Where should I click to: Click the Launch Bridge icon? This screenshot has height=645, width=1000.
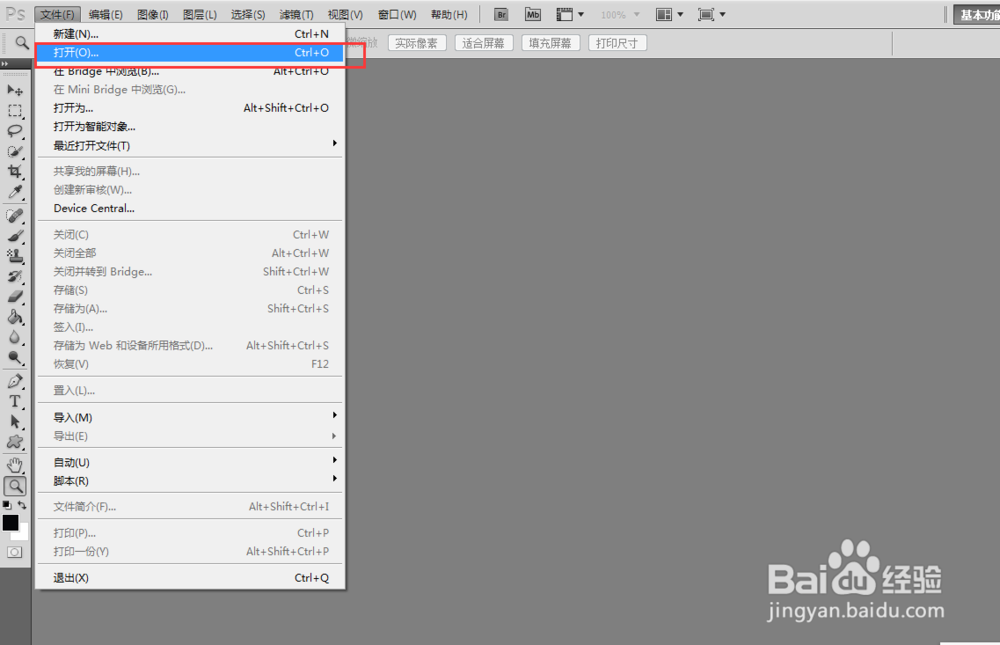(x=501, y=15)
